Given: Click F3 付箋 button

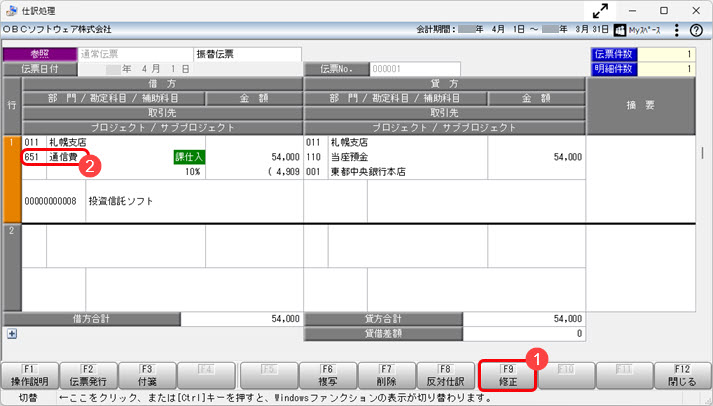Looking at the screenshot, I should (x=147, y=376).
